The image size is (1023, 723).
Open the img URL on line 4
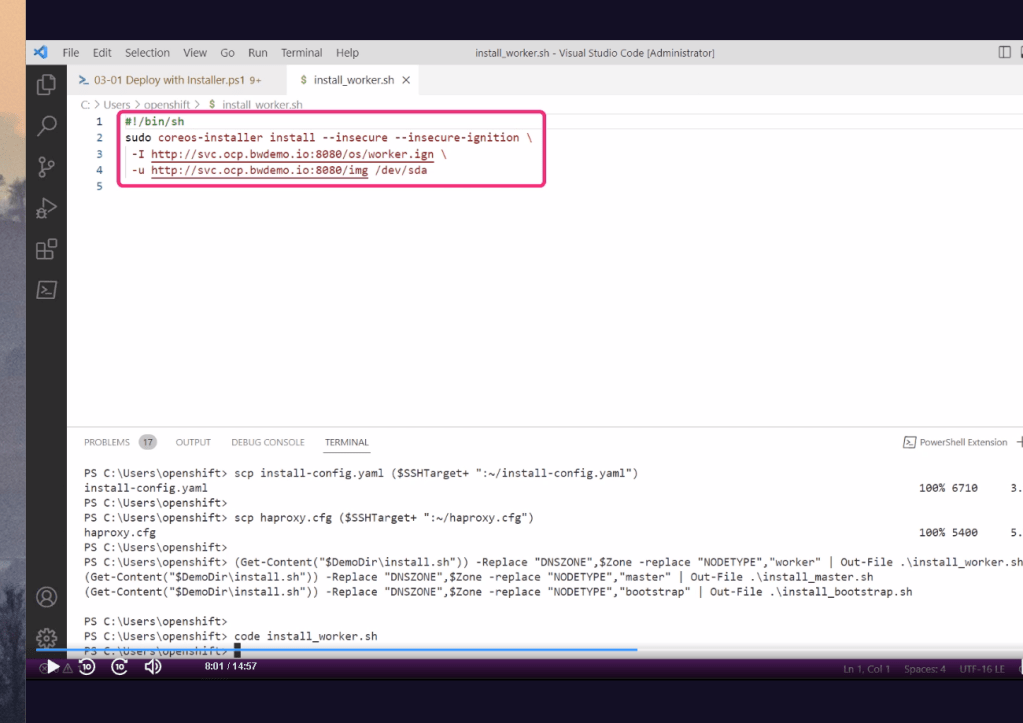point(260,170)
